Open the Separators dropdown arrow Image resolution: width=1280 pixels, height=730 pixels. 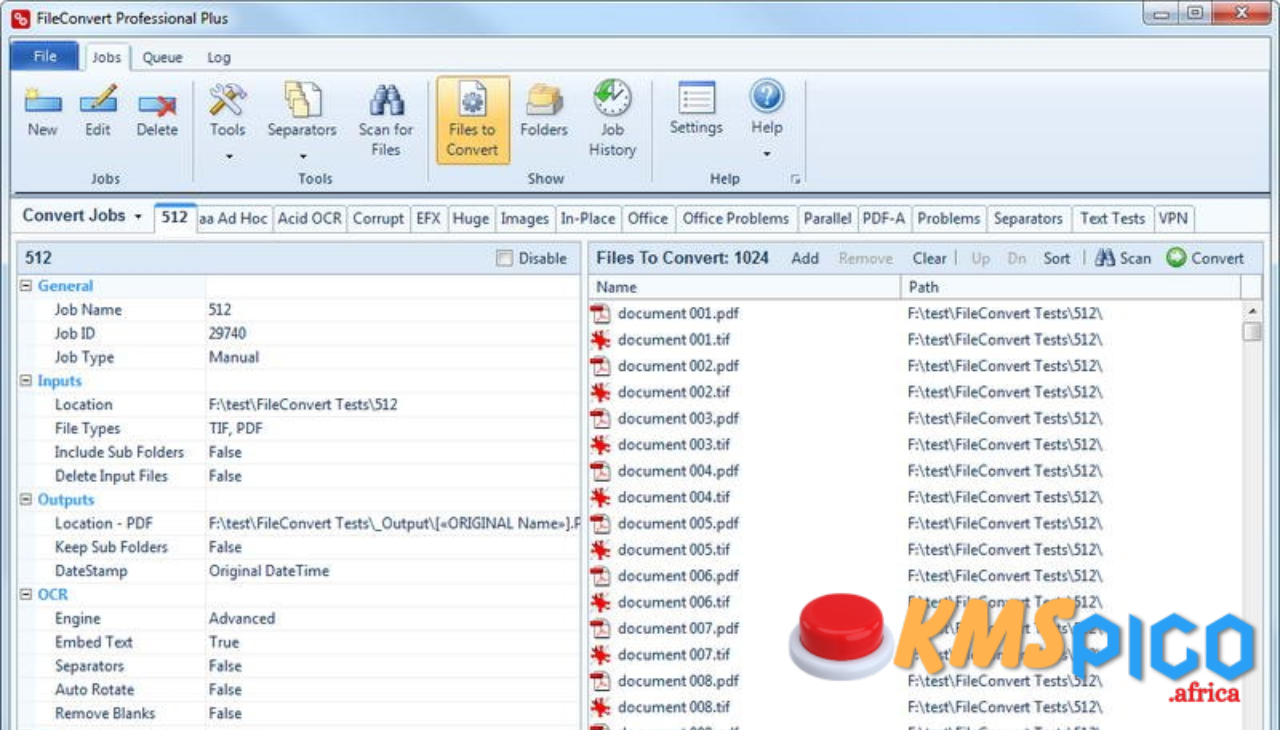point(302,156)
